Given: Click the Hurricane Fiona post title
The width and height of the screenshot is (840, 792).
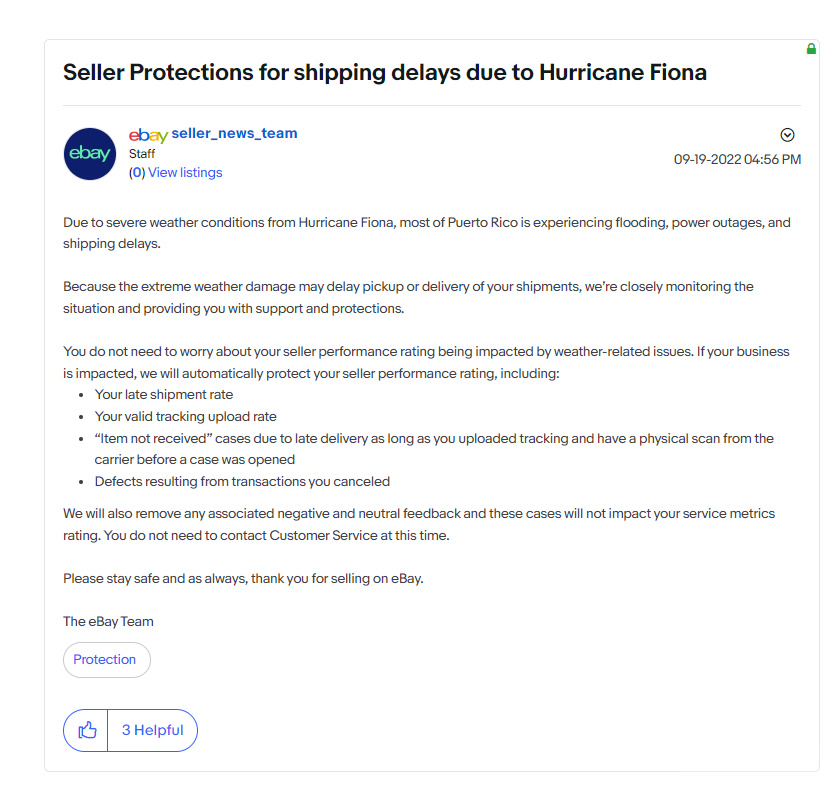Looking at the screenshot, I should (x=385, y=72).
